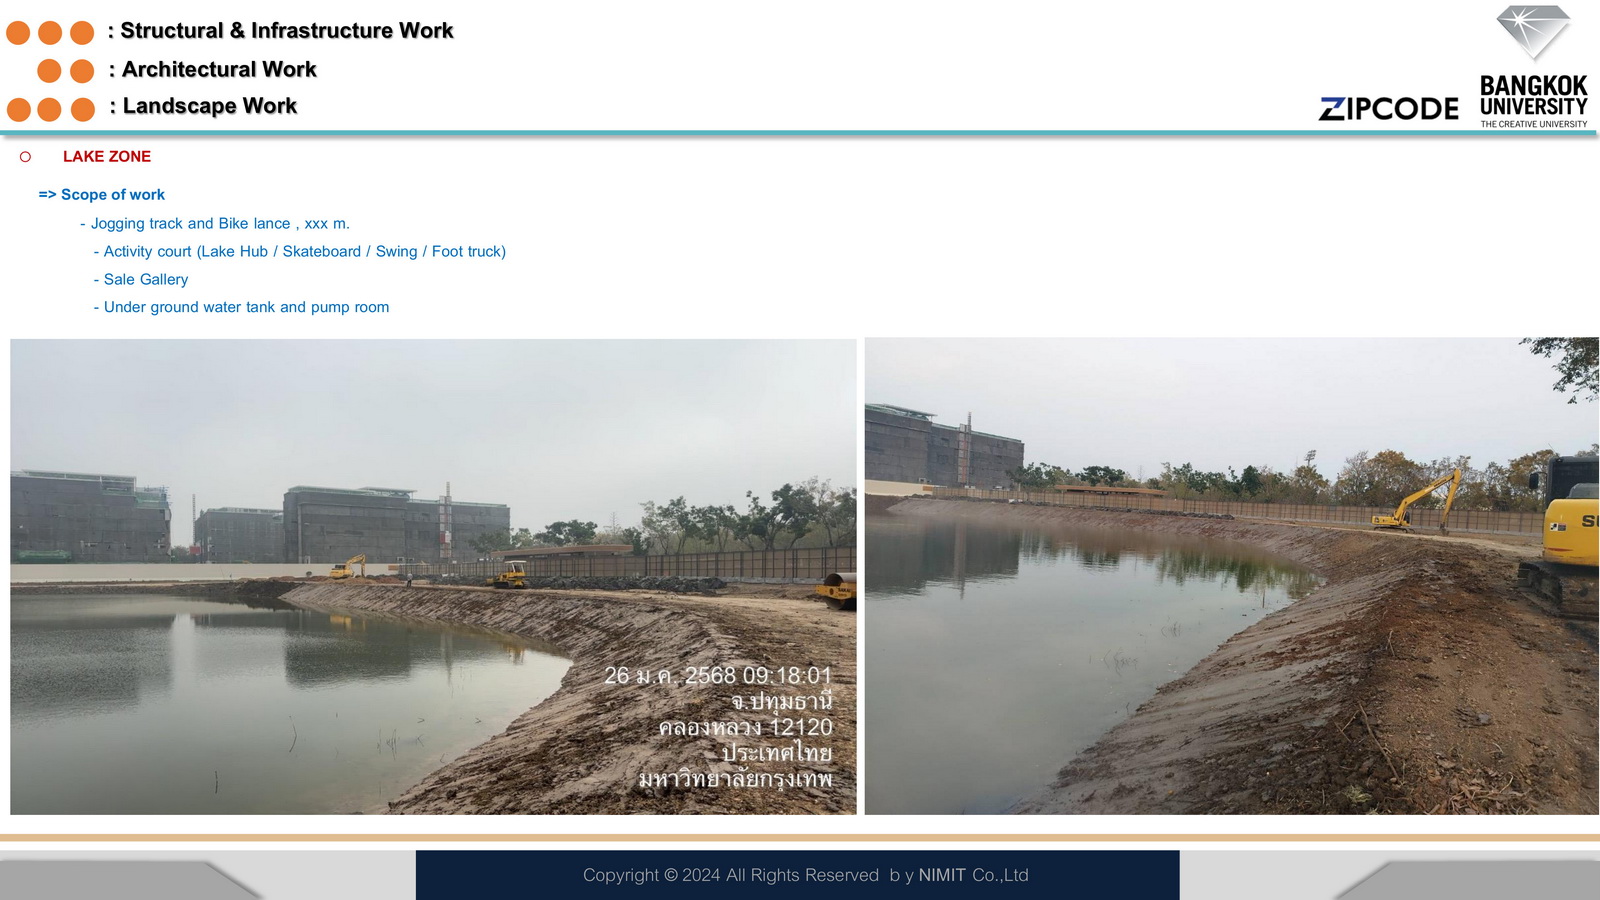Click the Under ground water tank line
Screen dimensions: 1600x900
tap(246, 308)
